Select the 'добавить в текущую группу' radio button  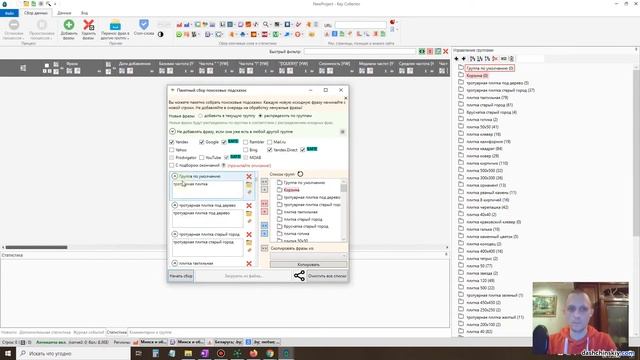coord(200,116)
